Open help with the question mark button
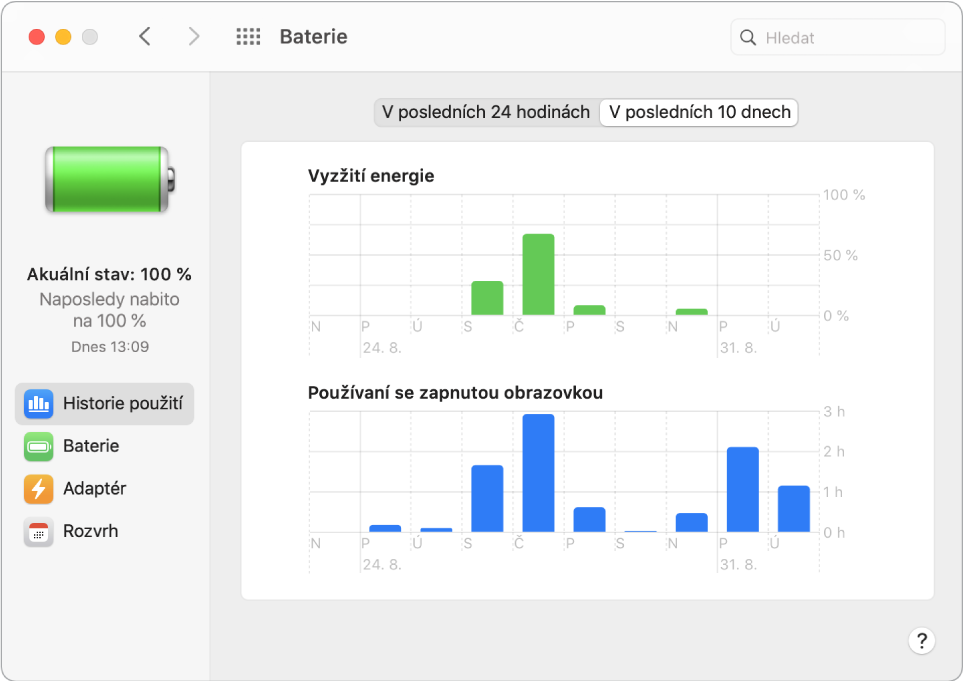 tap(921, 641)
